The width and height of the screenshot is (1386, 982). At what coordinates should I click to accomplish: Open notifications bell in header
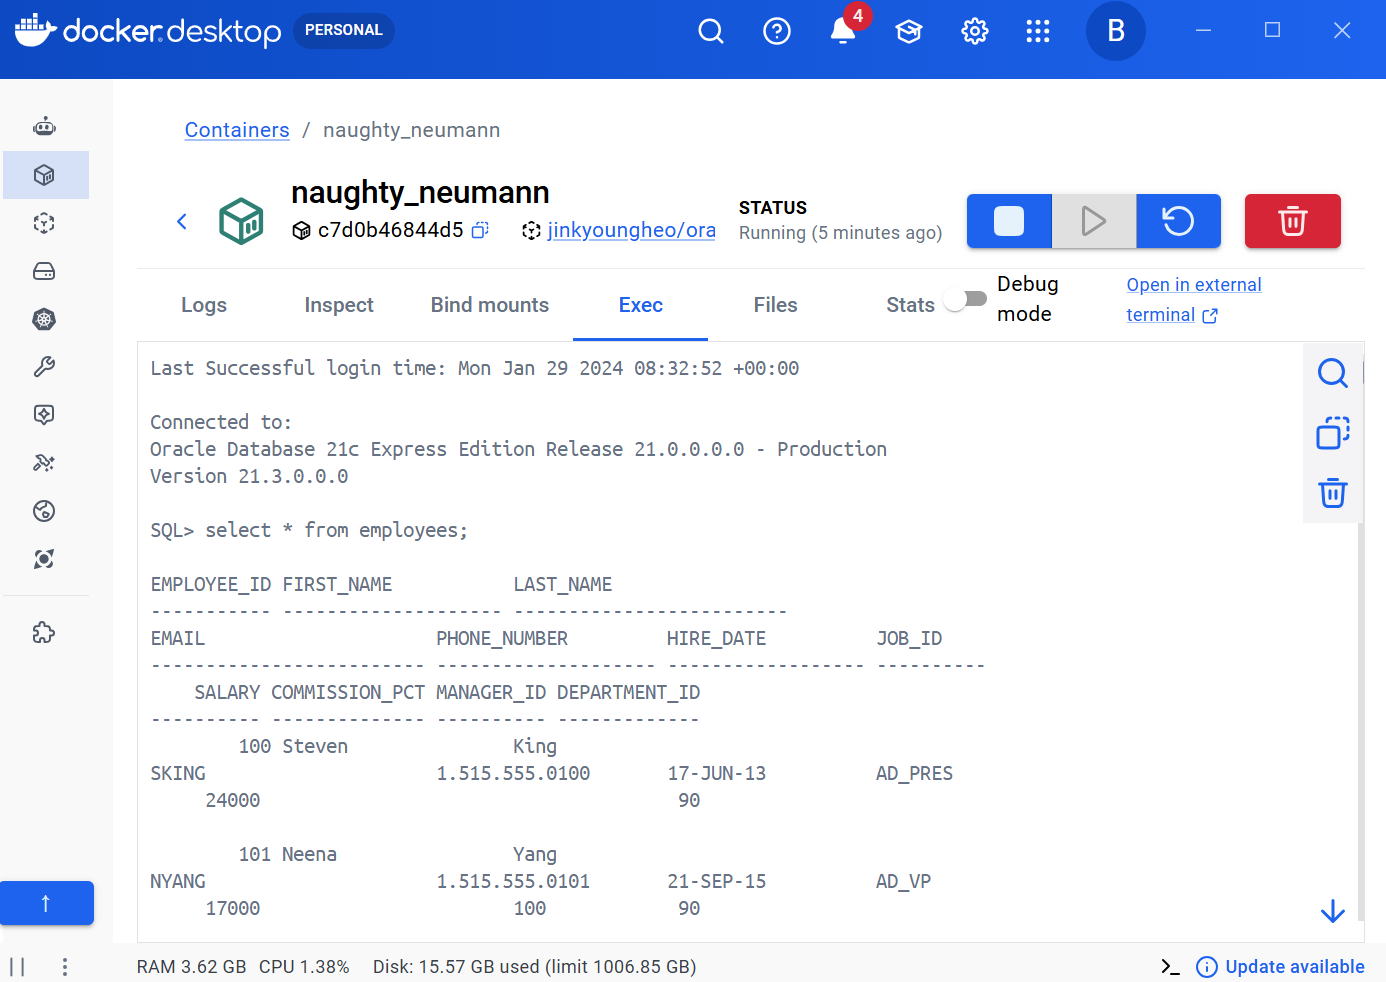843,31
